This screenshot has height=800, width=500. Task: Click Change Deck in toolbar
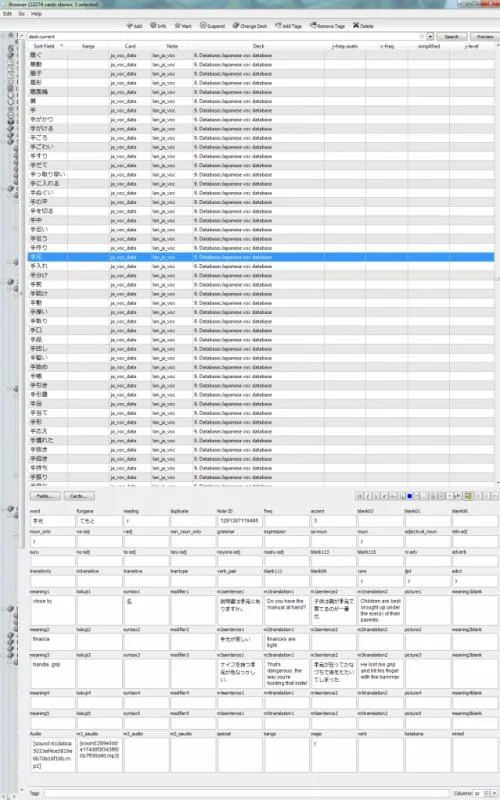click(250, 26)
